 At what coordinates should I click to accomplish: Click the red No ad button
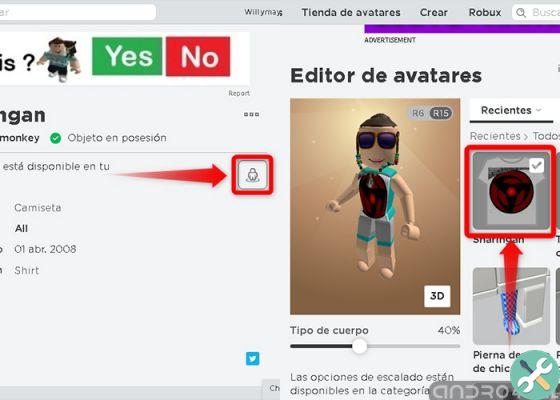198,56
